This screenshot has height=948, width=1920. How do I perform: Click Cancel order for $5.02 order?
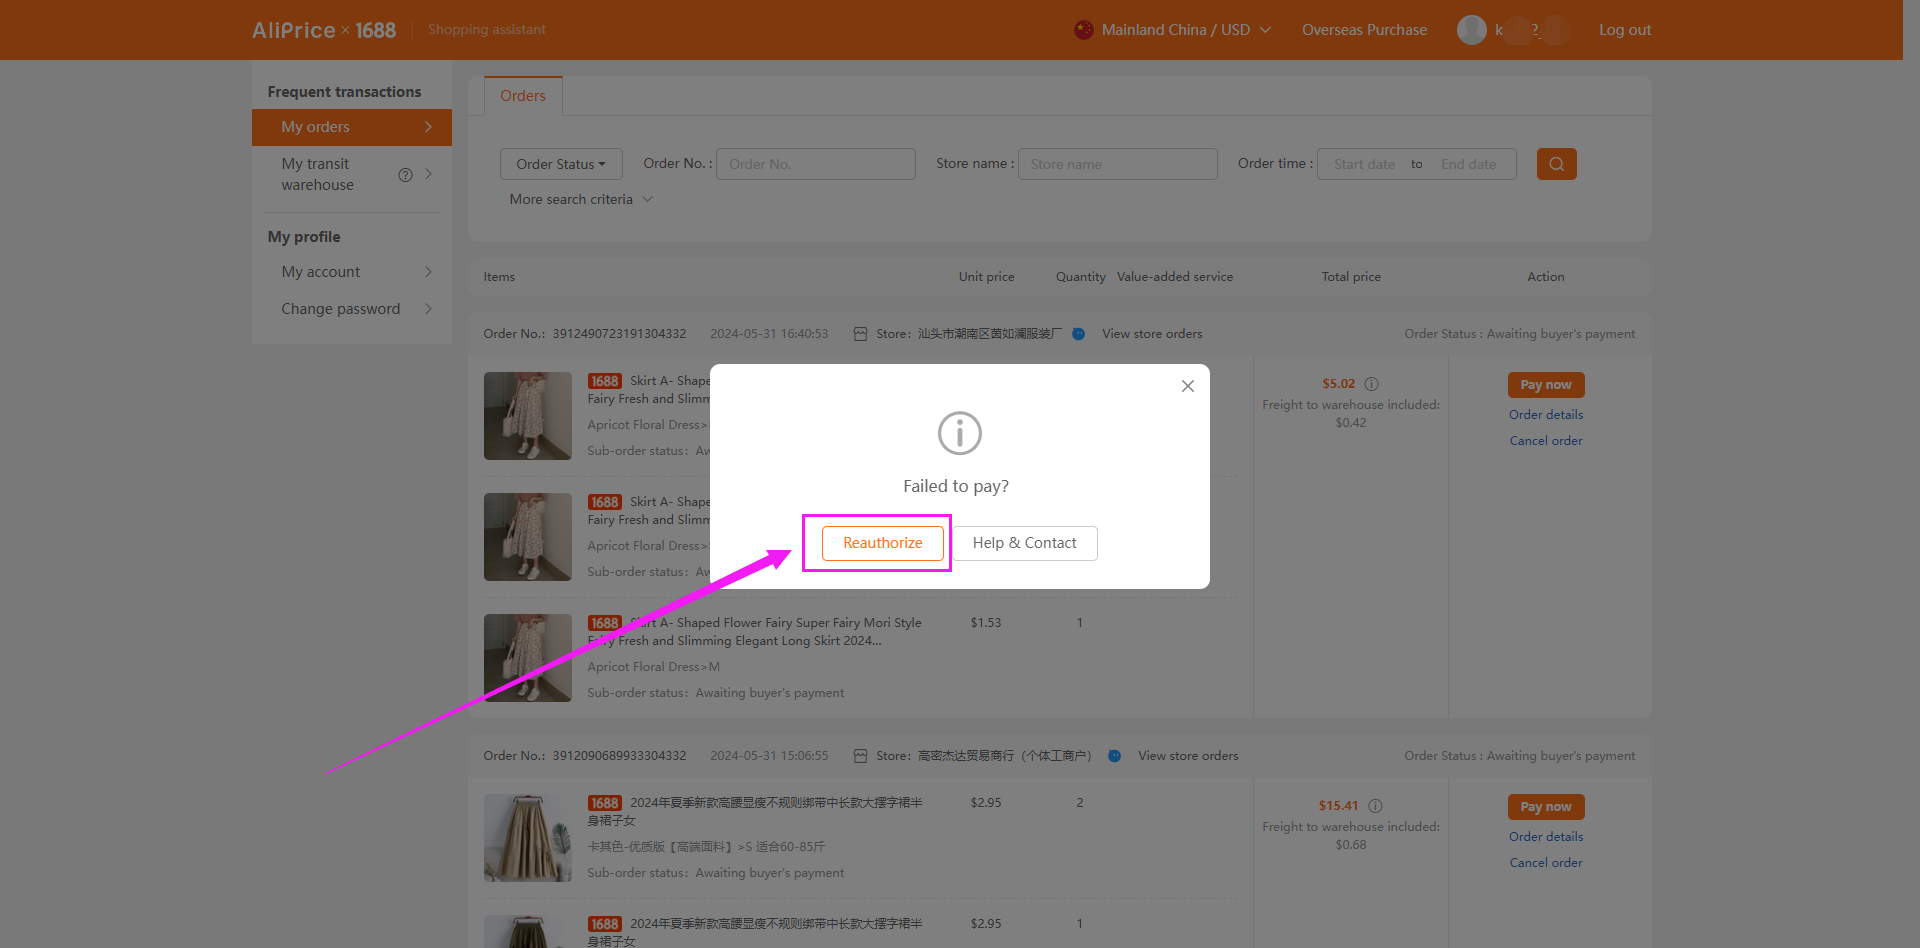(x=1545, y=441)
